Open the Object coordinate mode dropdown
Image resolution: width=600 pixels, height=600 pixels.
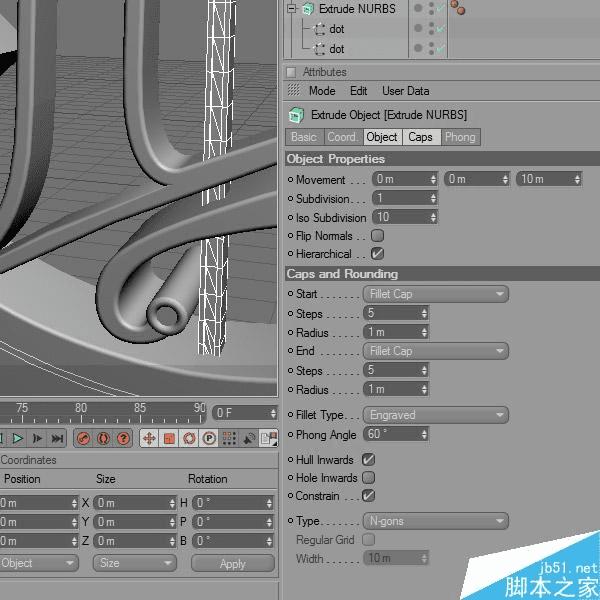point(38,563)
